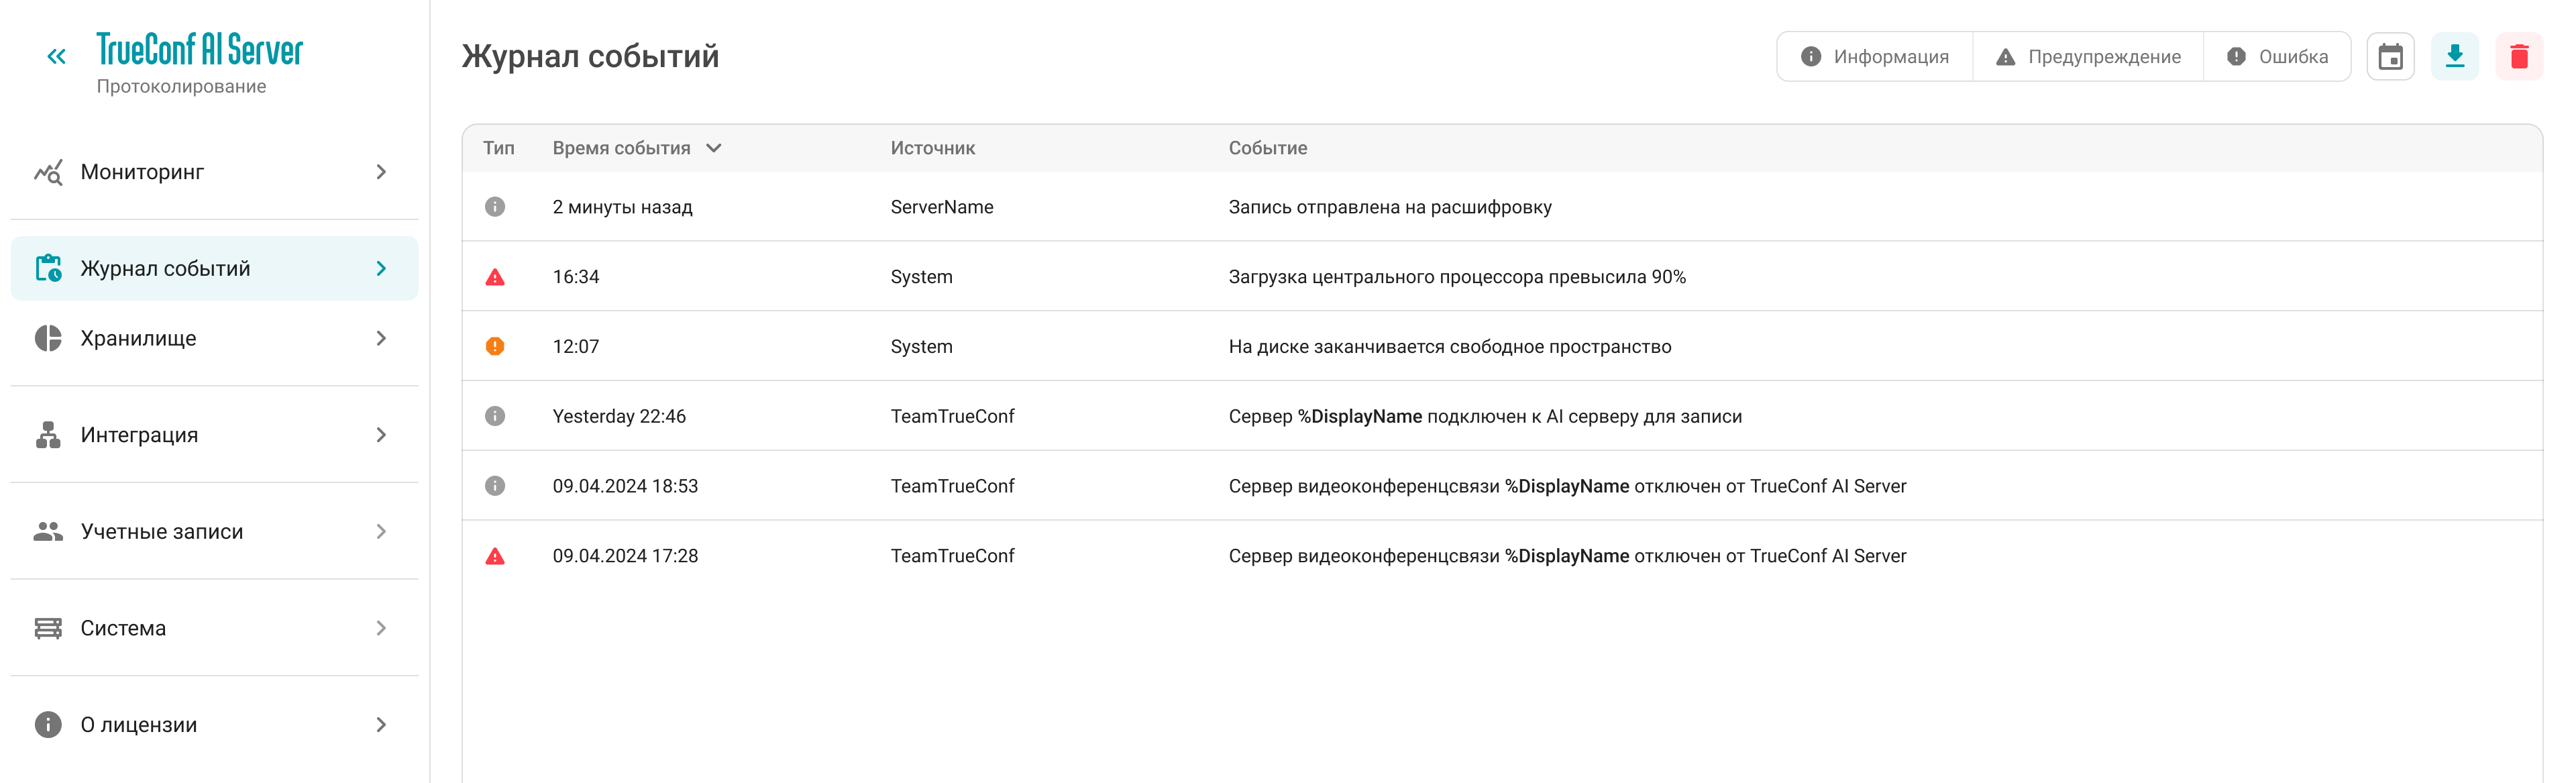Click the Учетные записи people icon
Image resolution: width=2576 pixels, height=783 pixels.
click(x=48, y=531)
